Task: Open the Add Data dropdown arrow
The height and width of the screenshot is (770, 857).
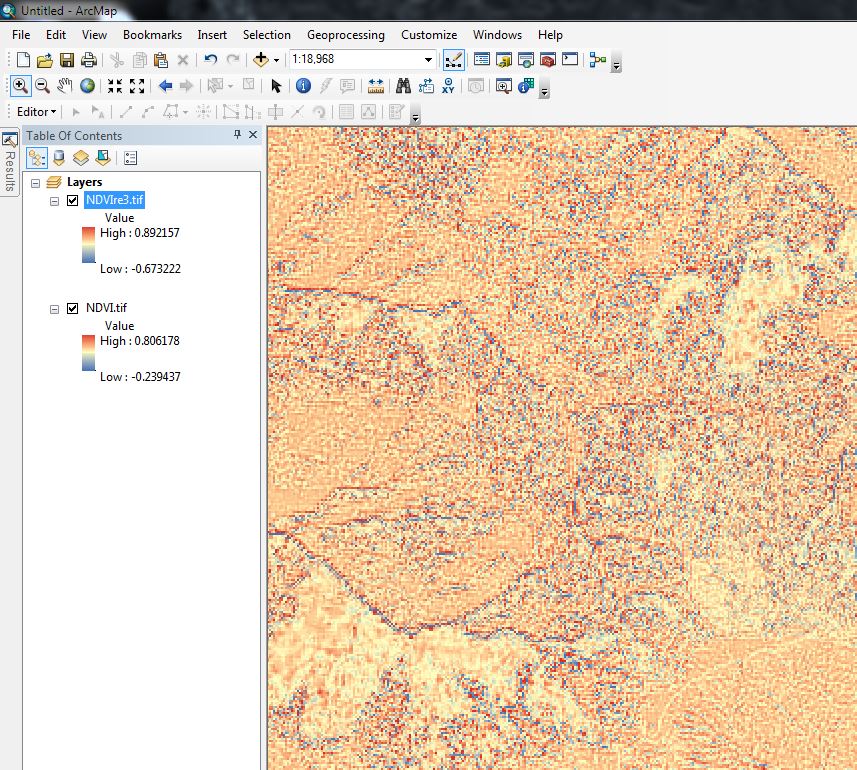Action: [277, 60]
